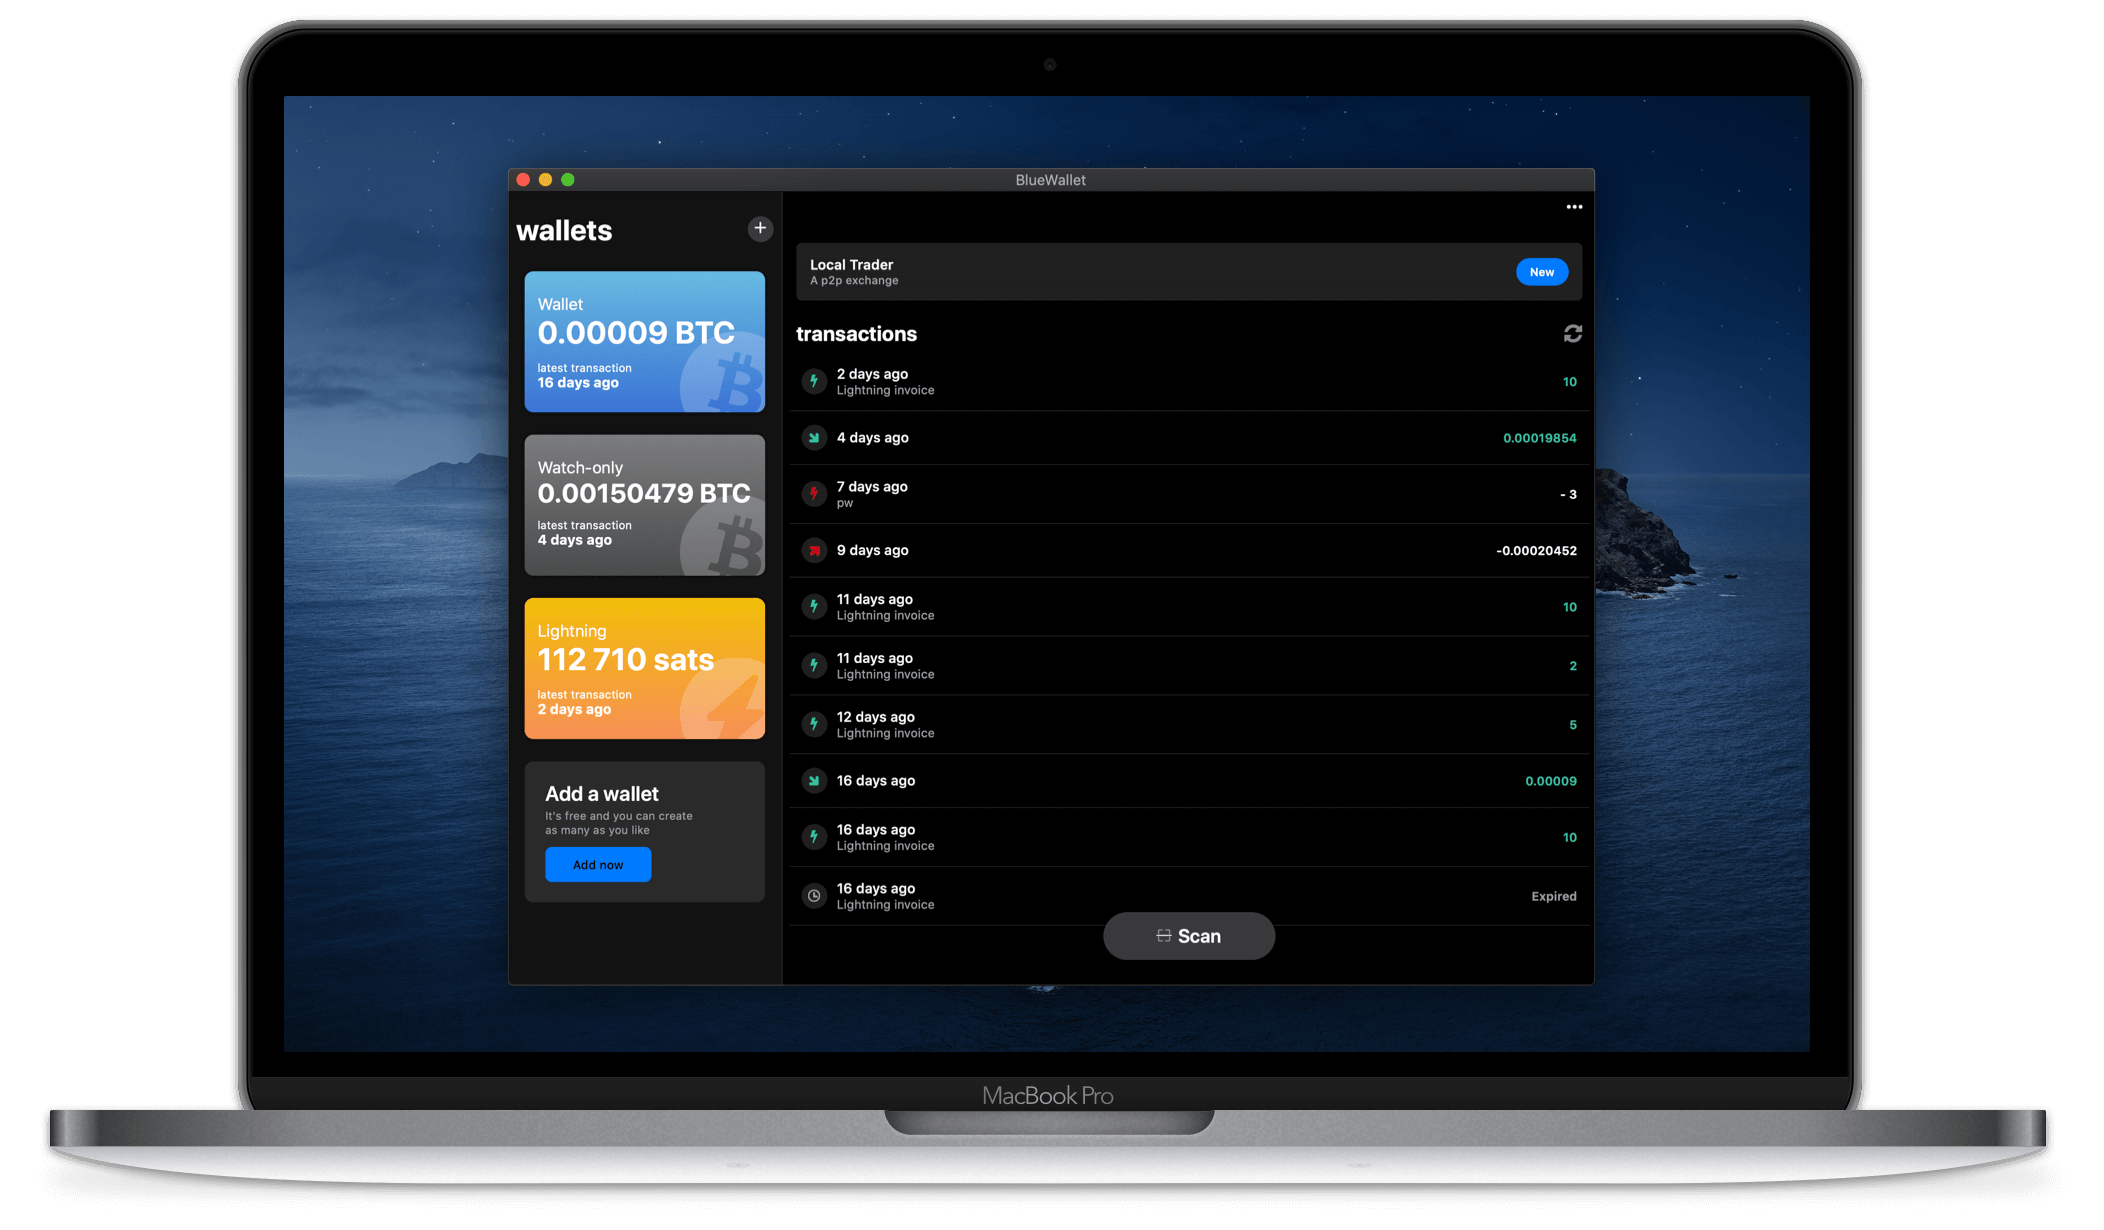Screen dimensions: 2104x1230
Task: Click the 9-days-ago outgoing transaction
Action: 1186,551
